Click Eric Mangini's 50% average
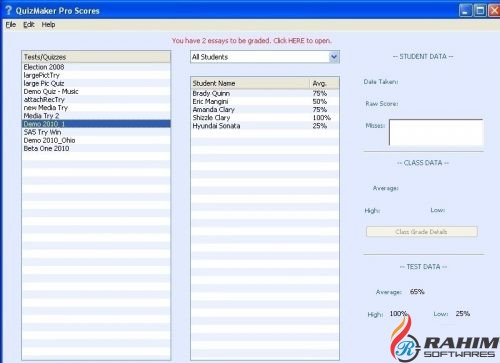The width and height of the screenshot is (500, 363). click(320, 101)
